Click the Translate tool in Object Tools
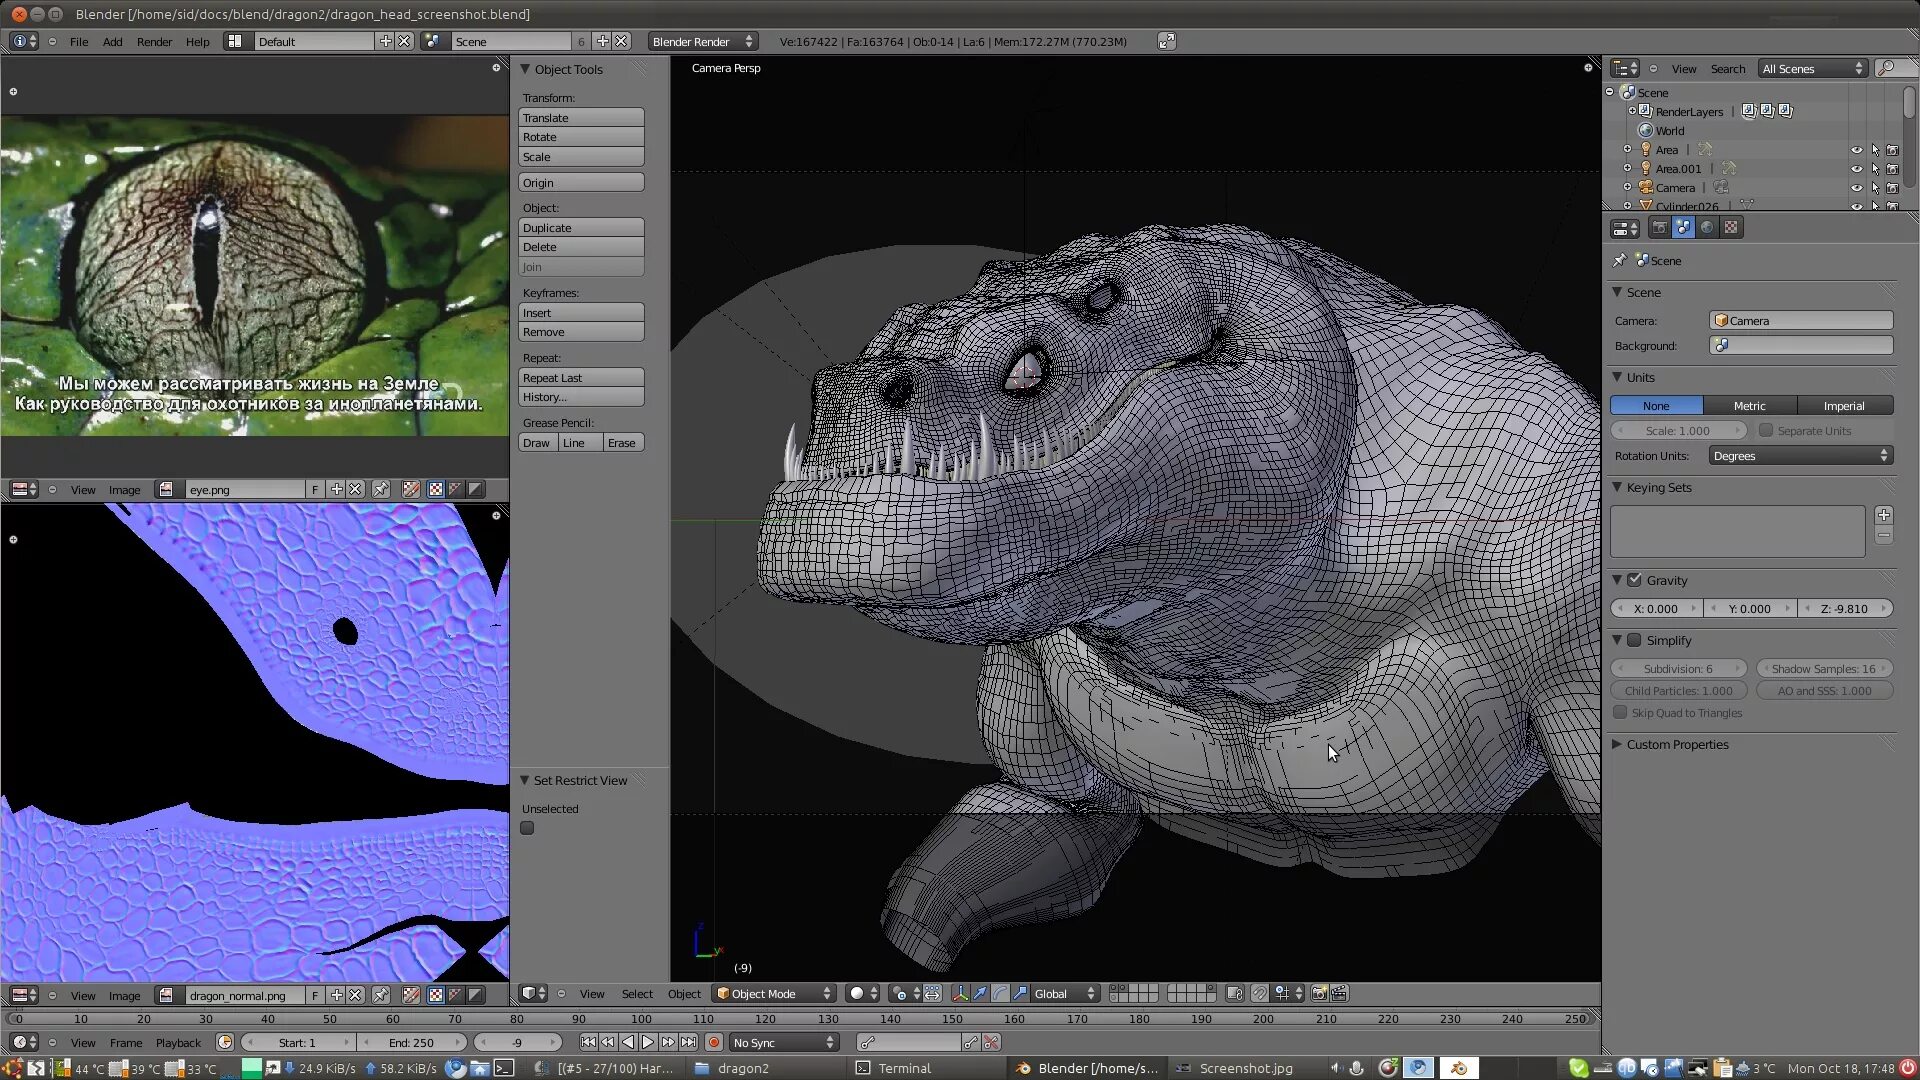 pos(582,117)
